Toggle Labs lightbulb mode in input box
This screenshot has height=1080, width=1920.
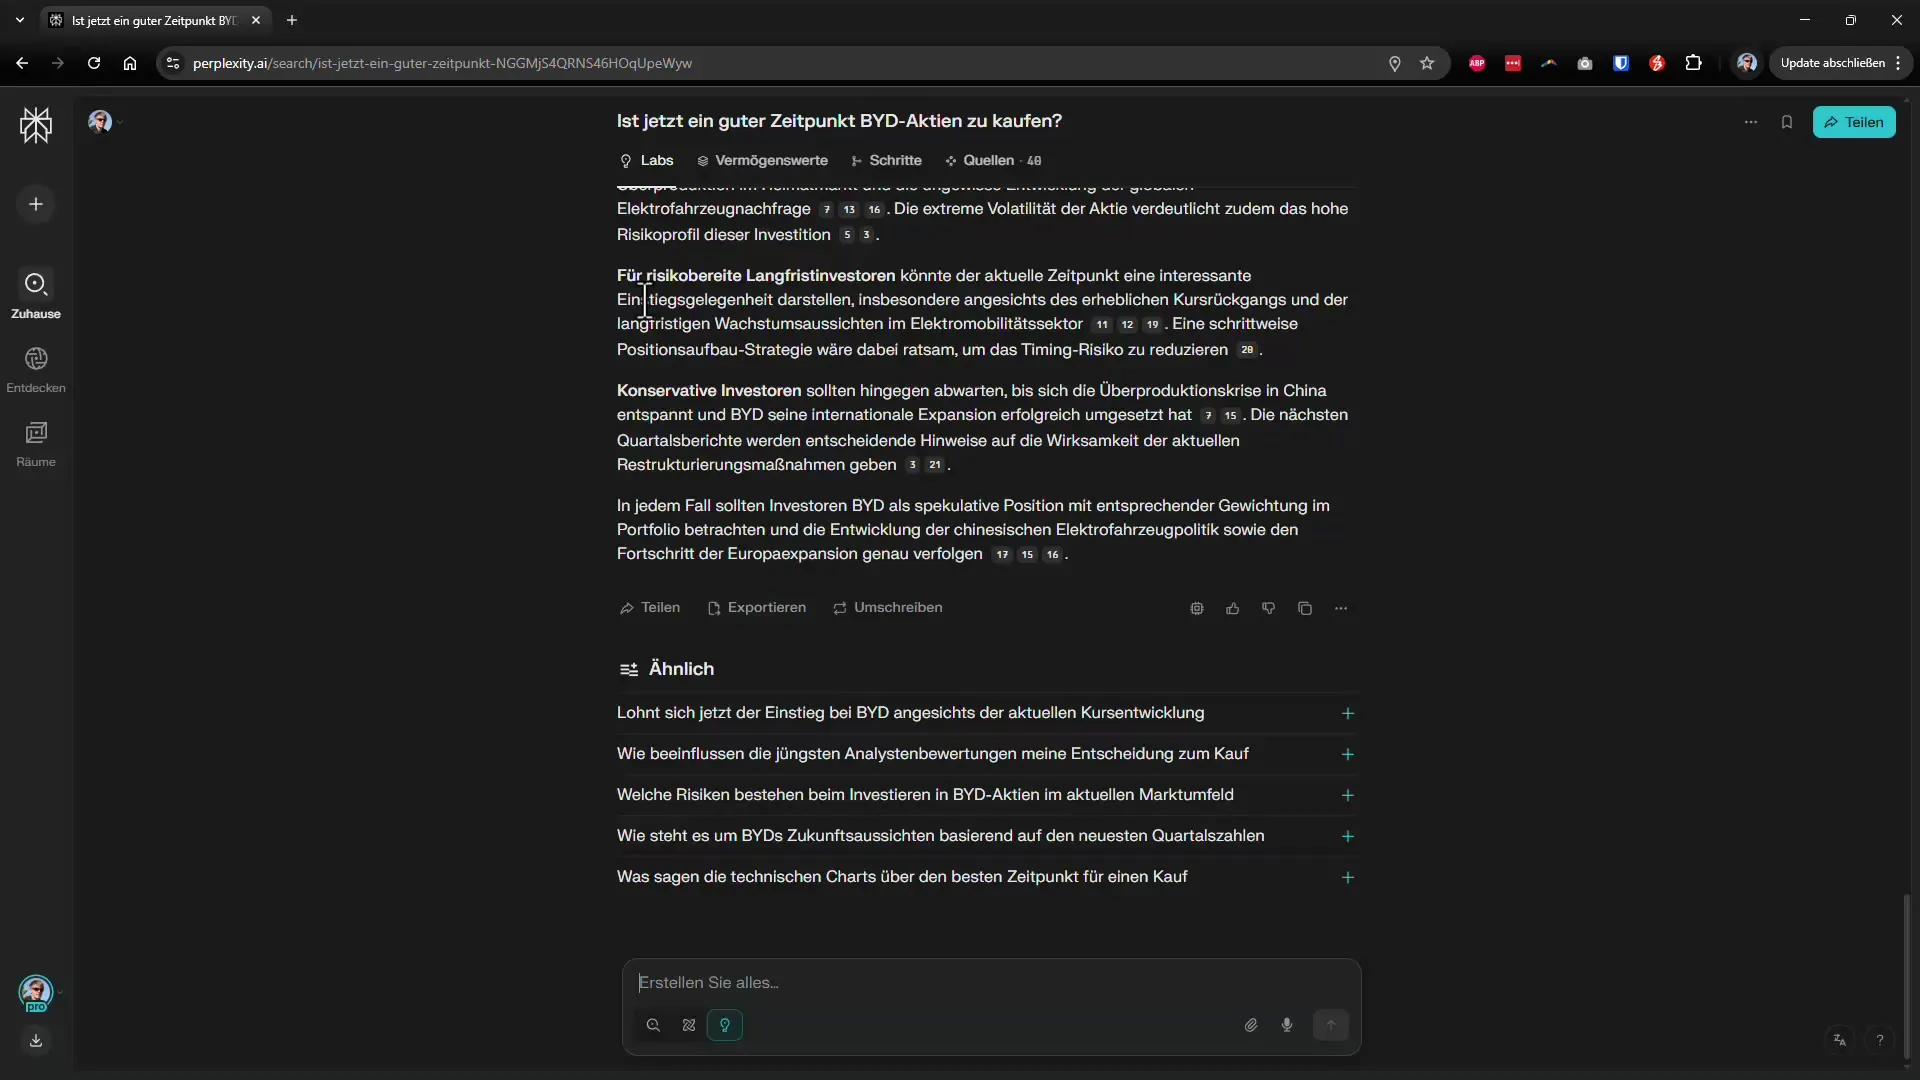pos(725,1025)
